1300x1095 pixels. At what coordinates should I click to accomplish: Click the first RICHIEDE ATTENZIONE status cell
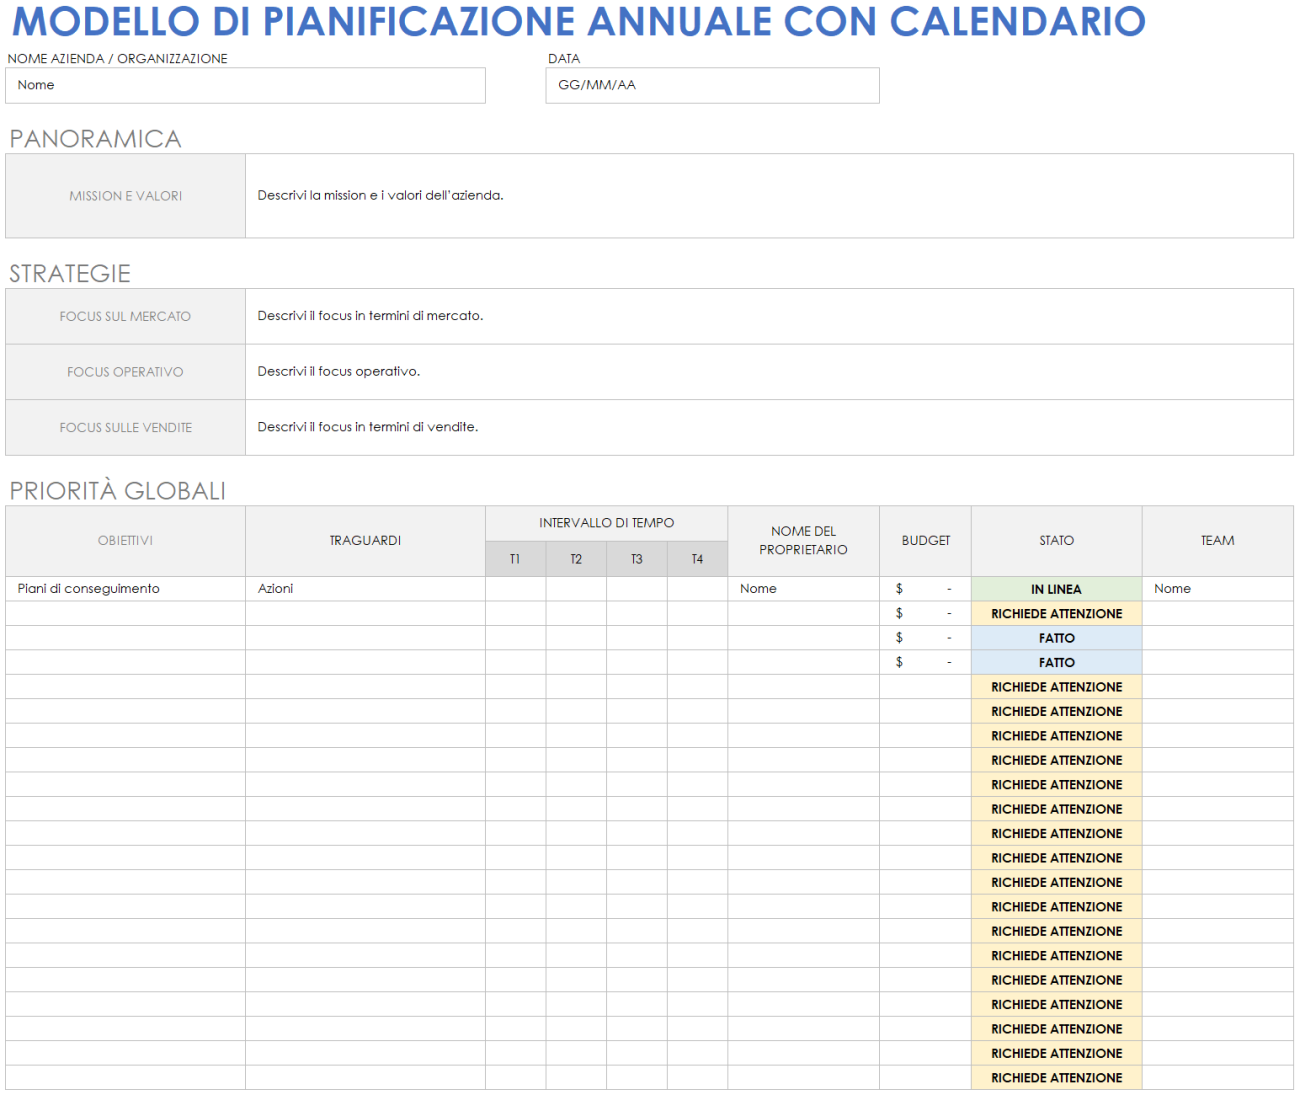click(1056, 613)
